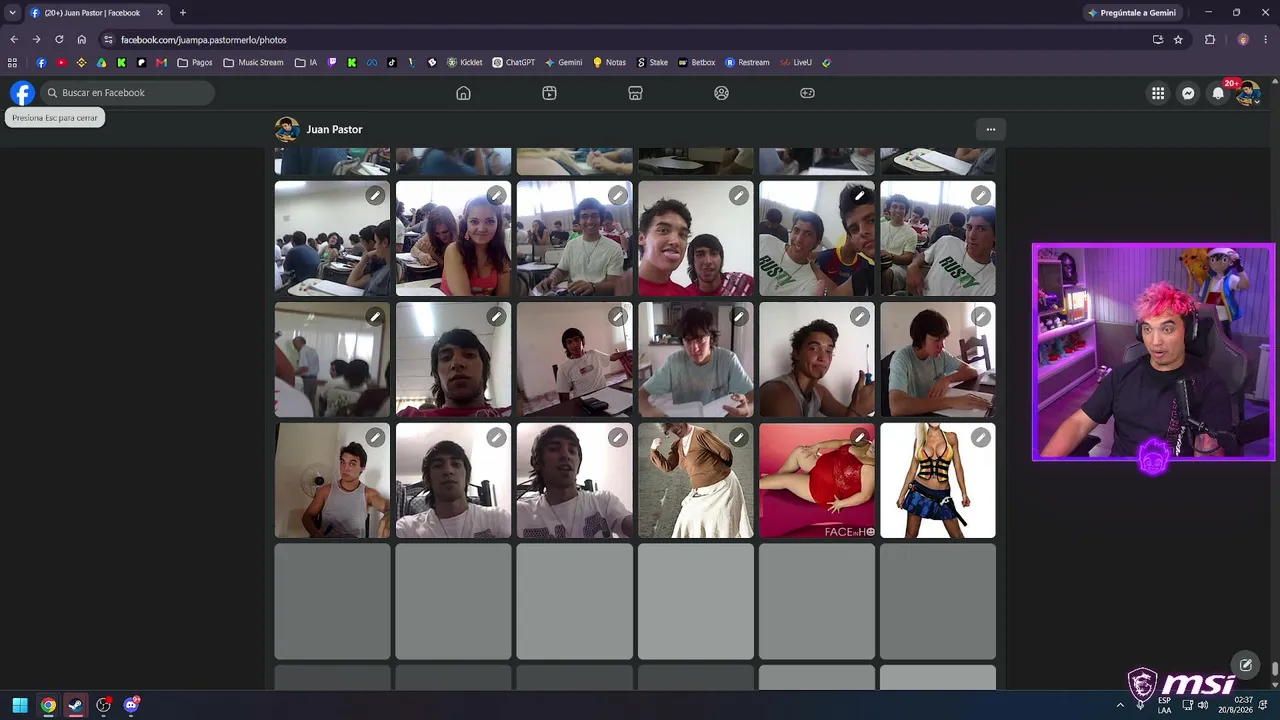
Task: Open the three-dot menu beside Juan Pastor
Action: (x=991, y=129)
